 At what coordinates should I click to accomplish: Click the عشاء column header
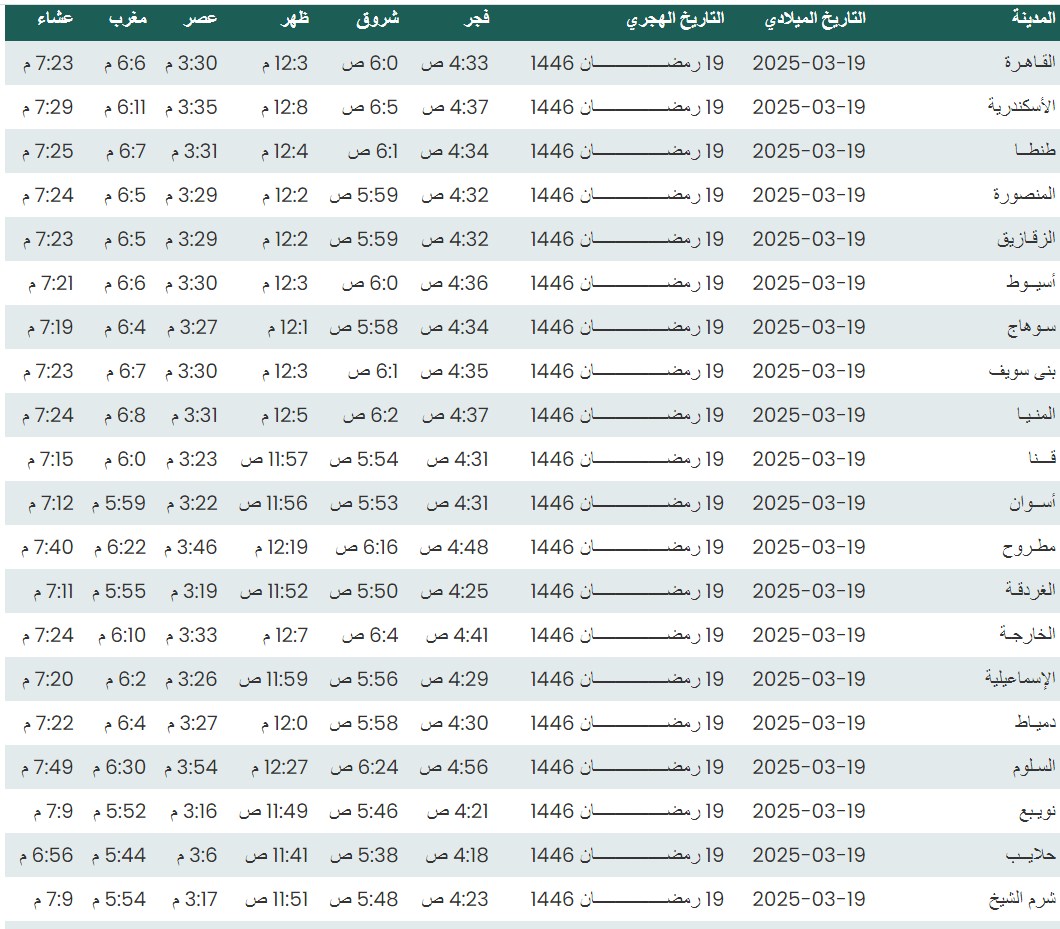(x=46, y=19)
